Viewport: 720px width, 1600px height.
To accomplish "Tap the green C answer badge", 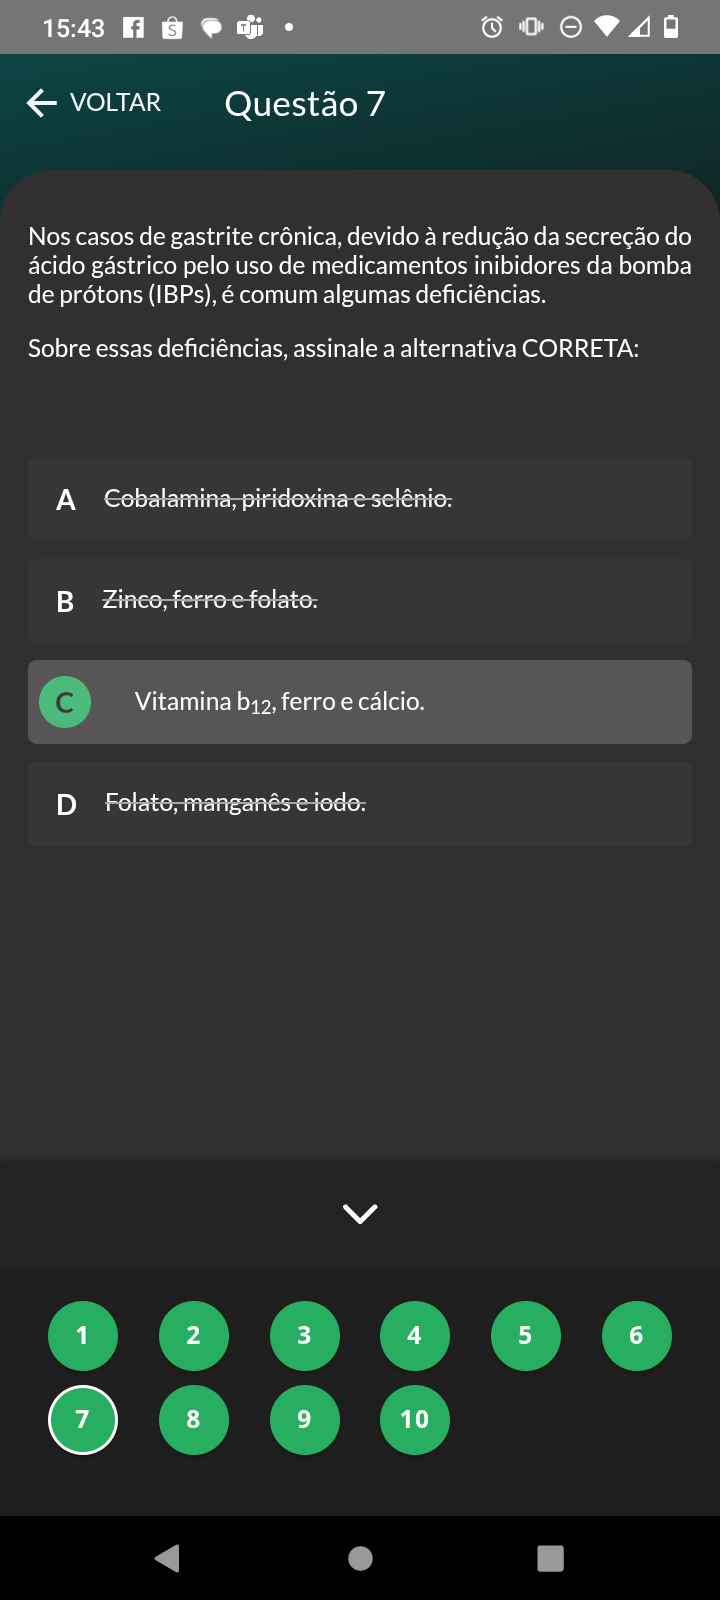I will pos(65,702).
